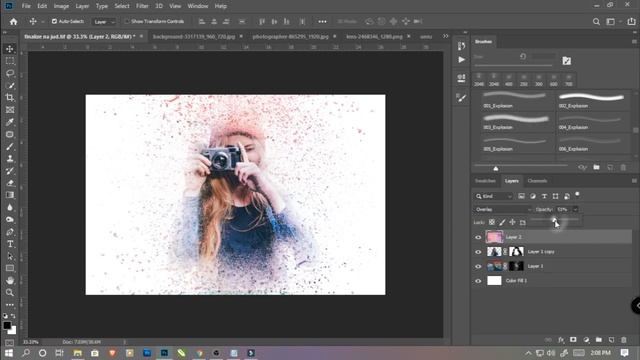Select the 002_Explosion brush

(x=591, y=100)
